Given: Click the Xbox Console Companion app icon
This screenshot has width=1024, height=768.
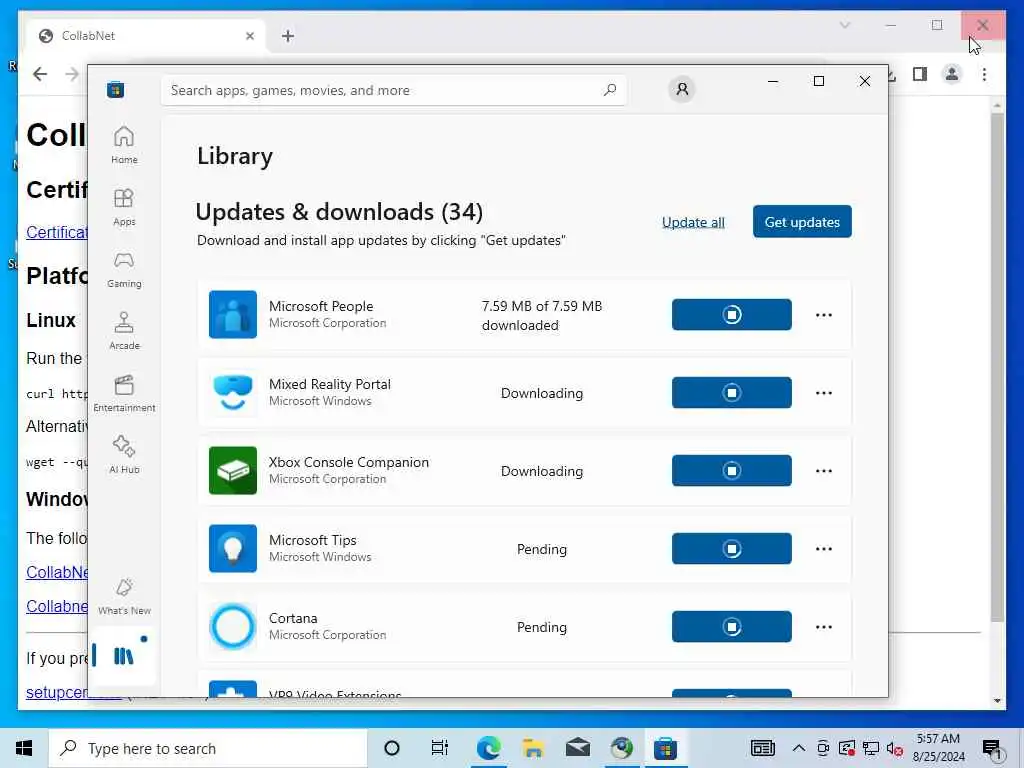Looking at the screenshot, I should (232, 470).
